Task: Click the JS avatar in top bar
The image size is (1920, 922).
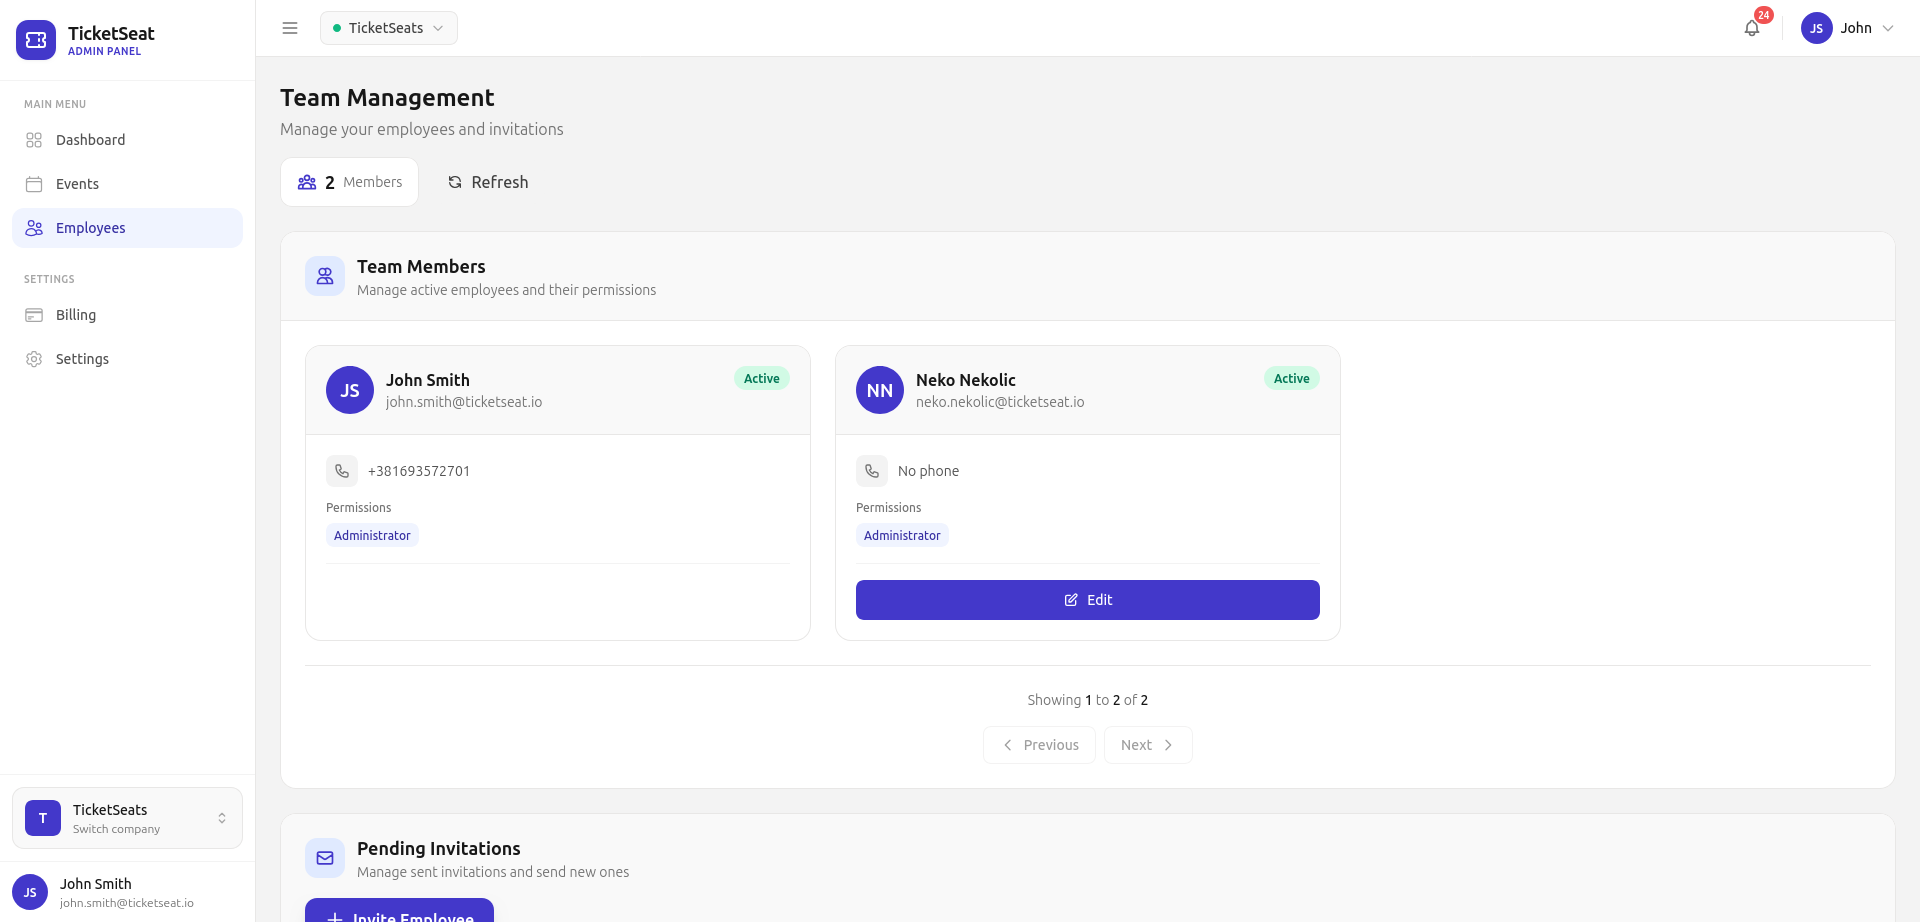Action: 1816,28
